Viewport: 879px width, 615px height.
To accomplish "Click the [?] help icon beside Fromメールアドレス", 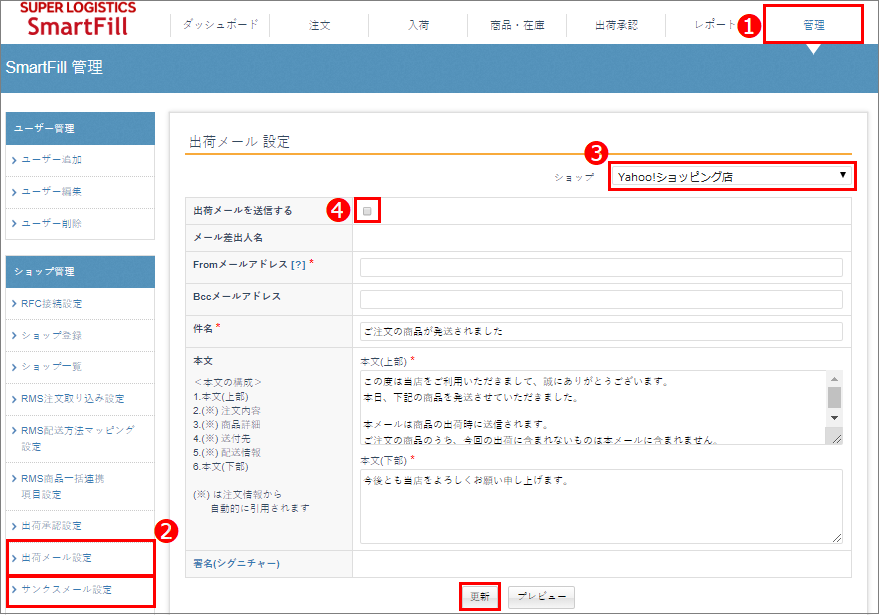I will pyautogui.click(x=298, y=264).
